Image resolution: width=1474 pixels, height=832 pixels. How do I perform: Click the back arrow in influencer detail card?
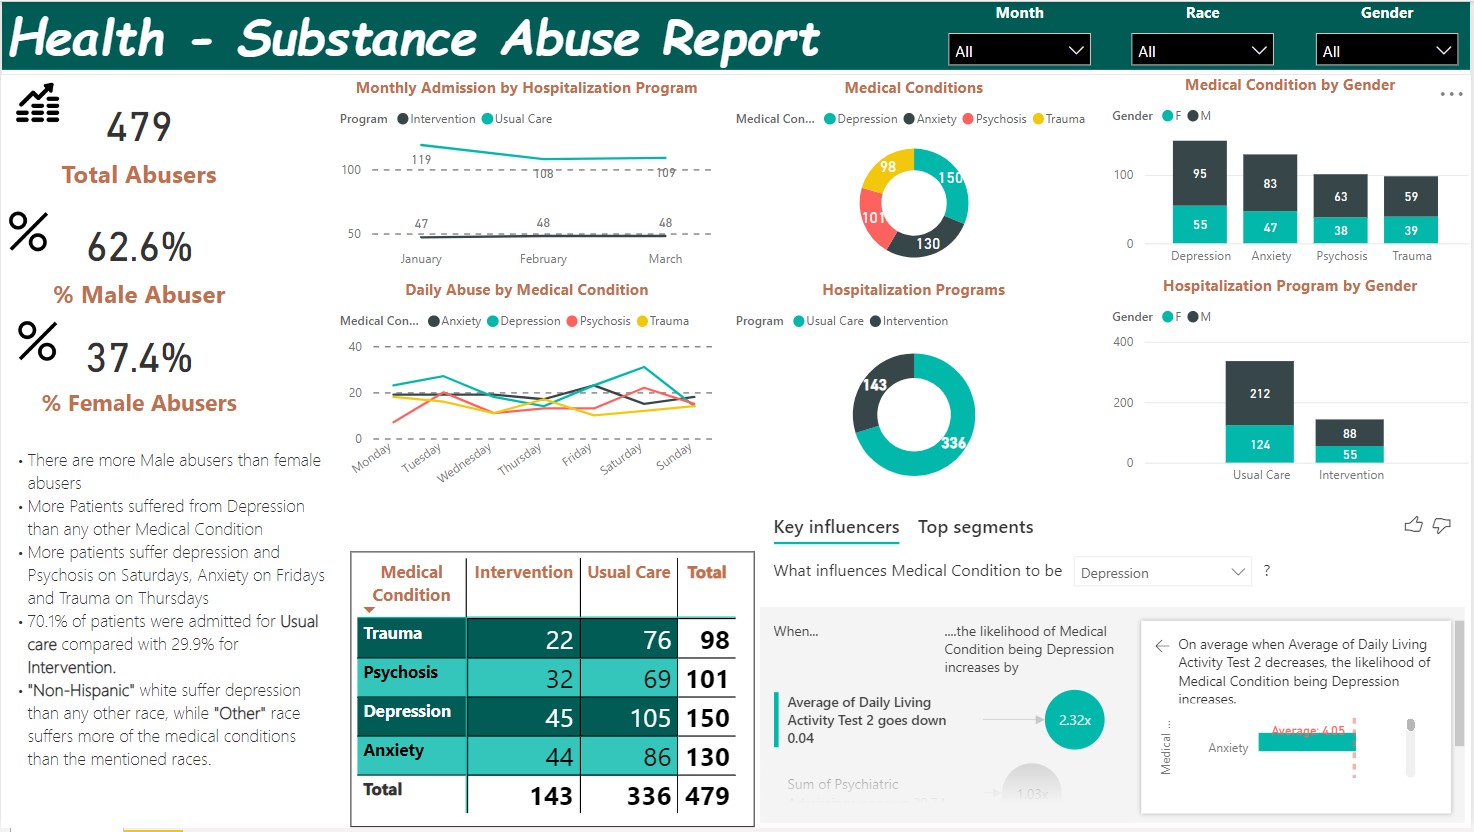(1161, 646)
